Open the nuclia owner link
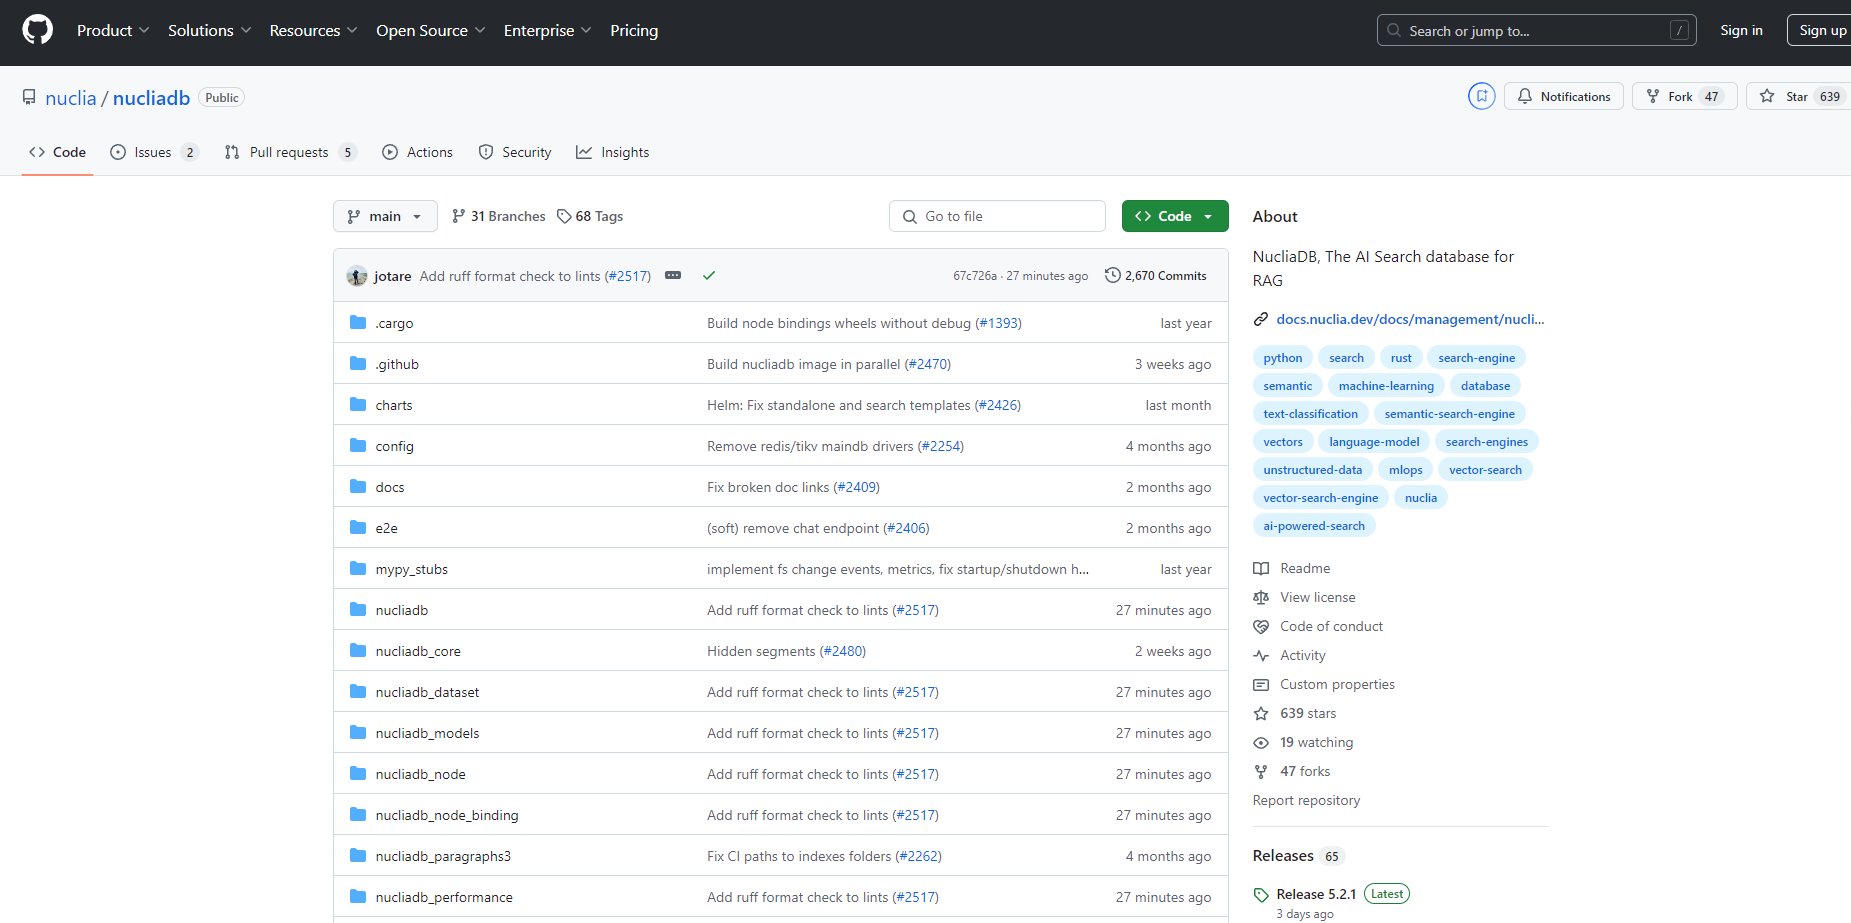This screenshot has height=923, width=1851. 71,98
